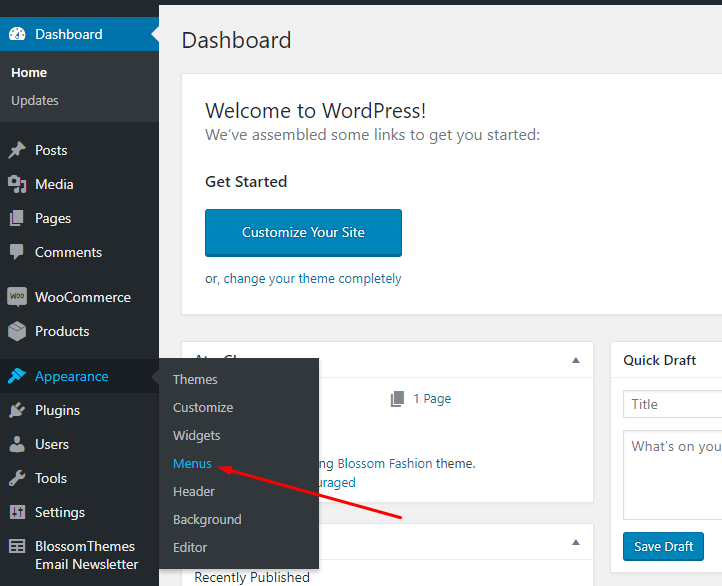Screen dimensions: 722x586
Task: Collapse the At a Glance panel arrow
Action: pyautogui.click(x=576, y=360)
